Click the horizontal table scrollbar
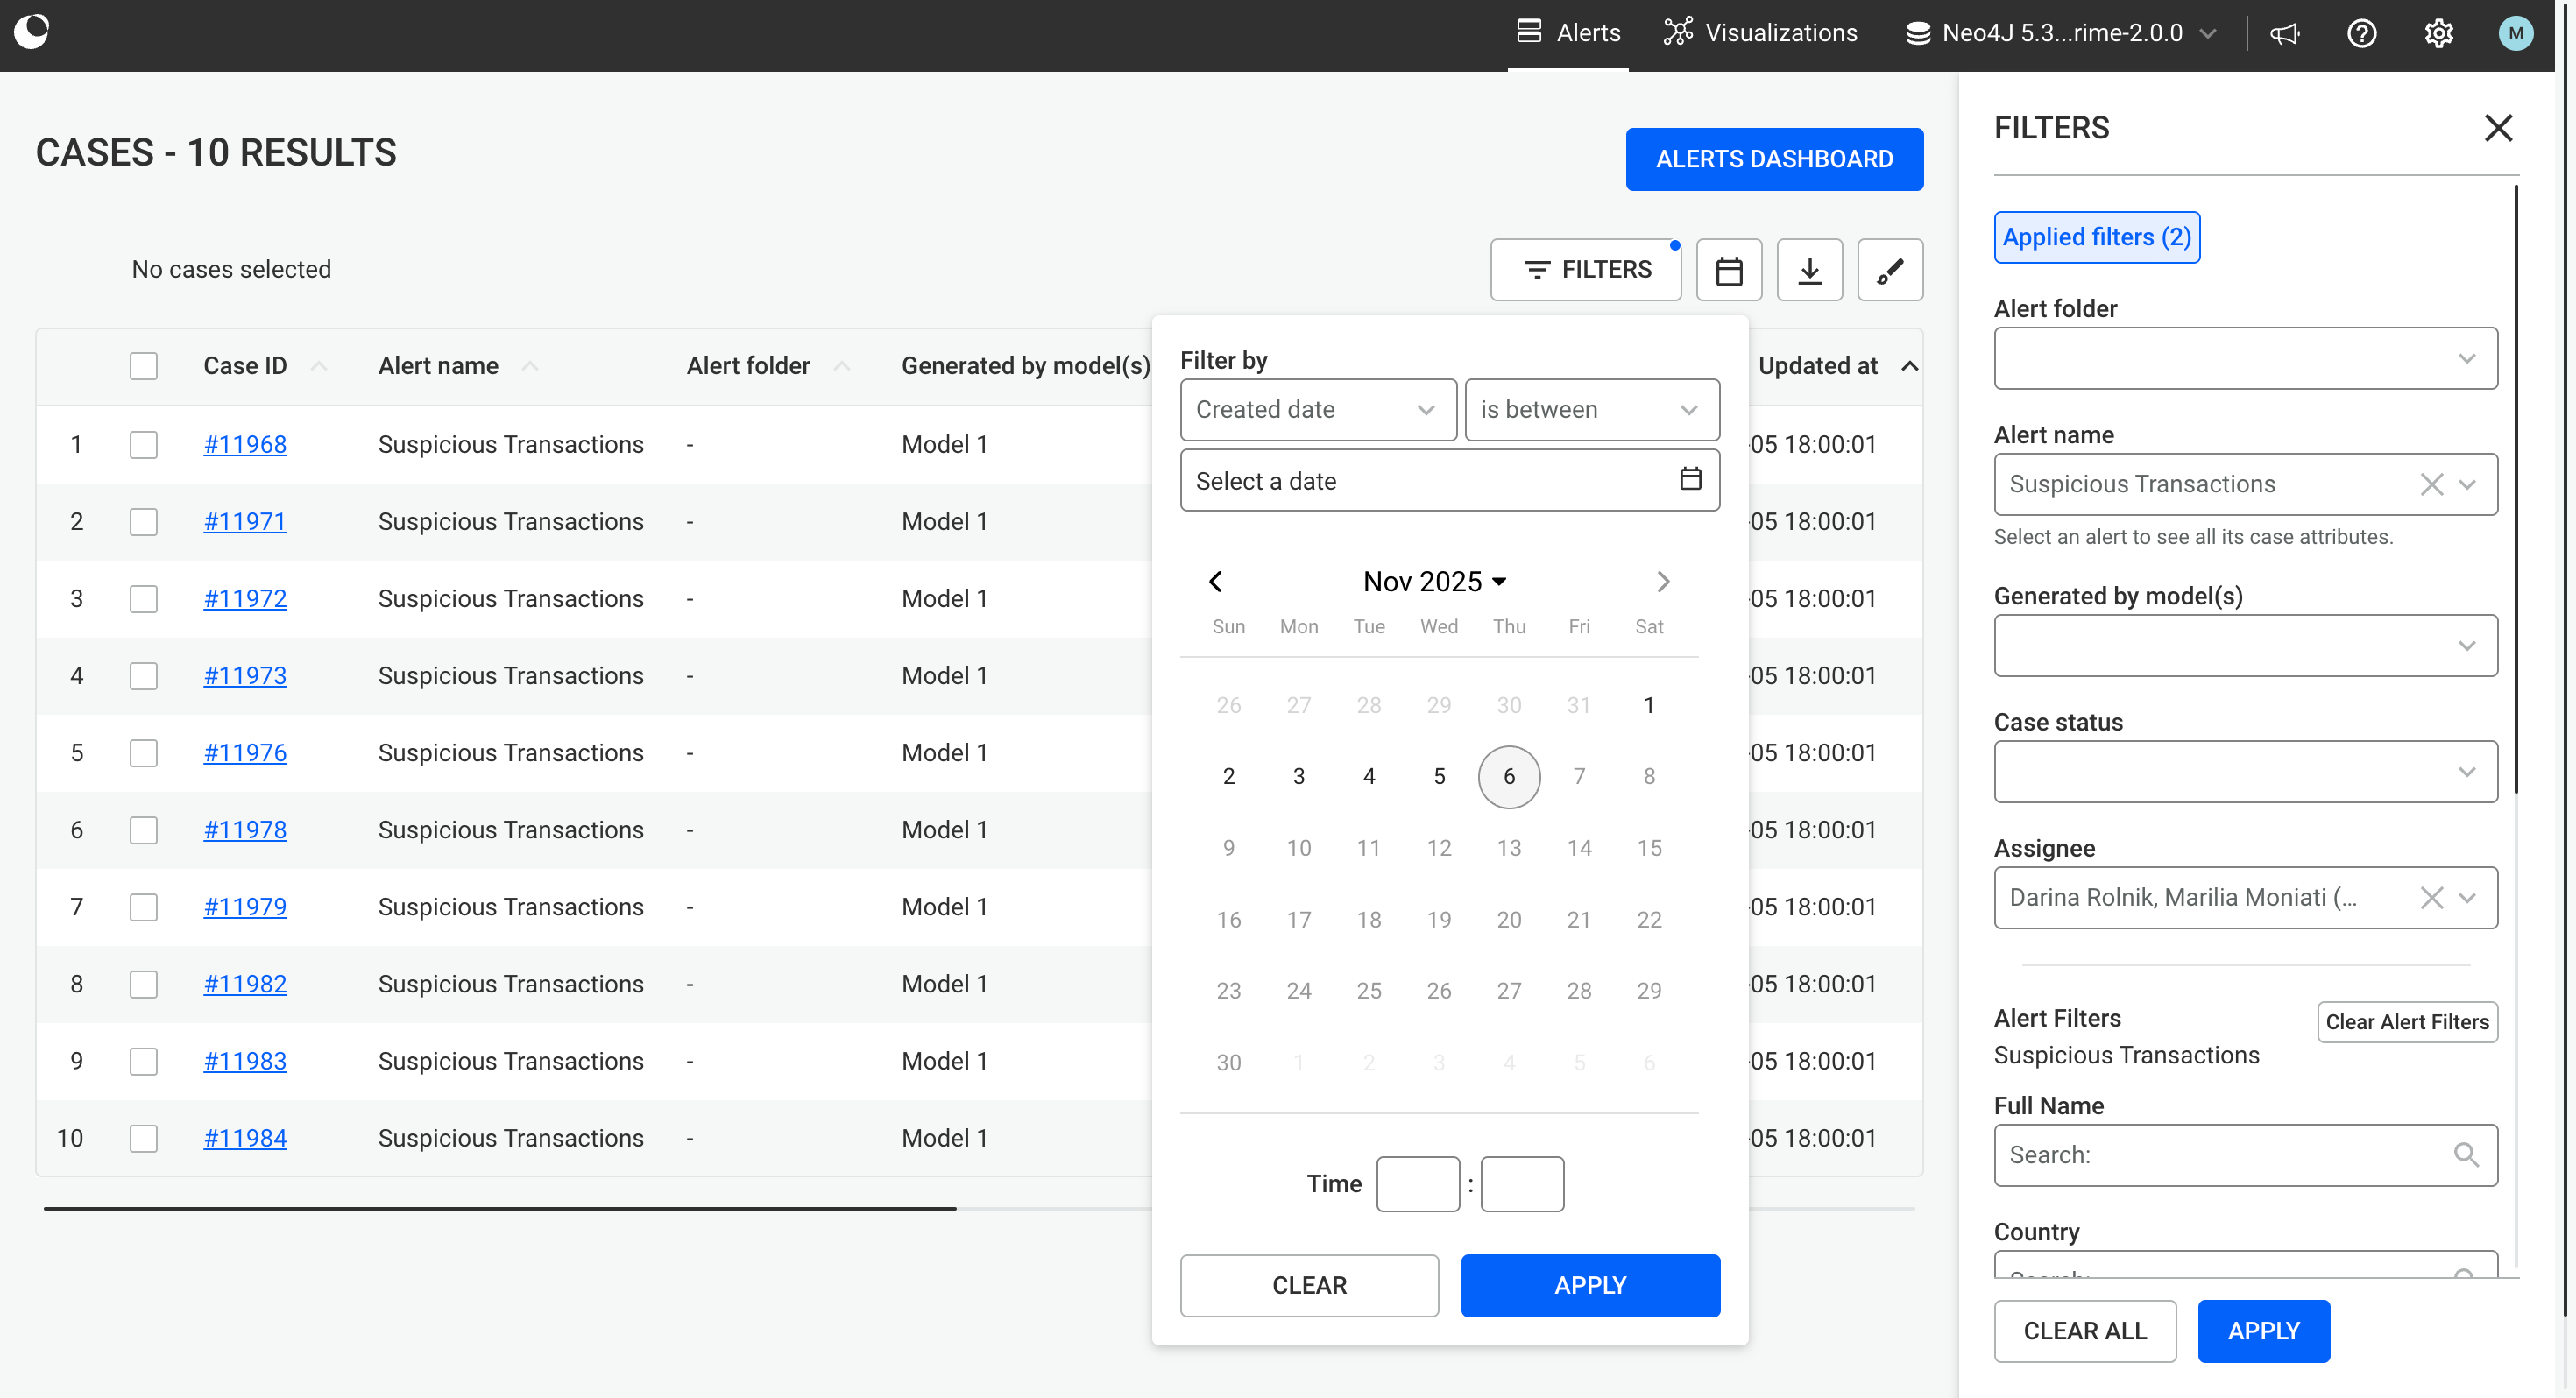This screenshot has height=1398, width=2576. 500,1208
